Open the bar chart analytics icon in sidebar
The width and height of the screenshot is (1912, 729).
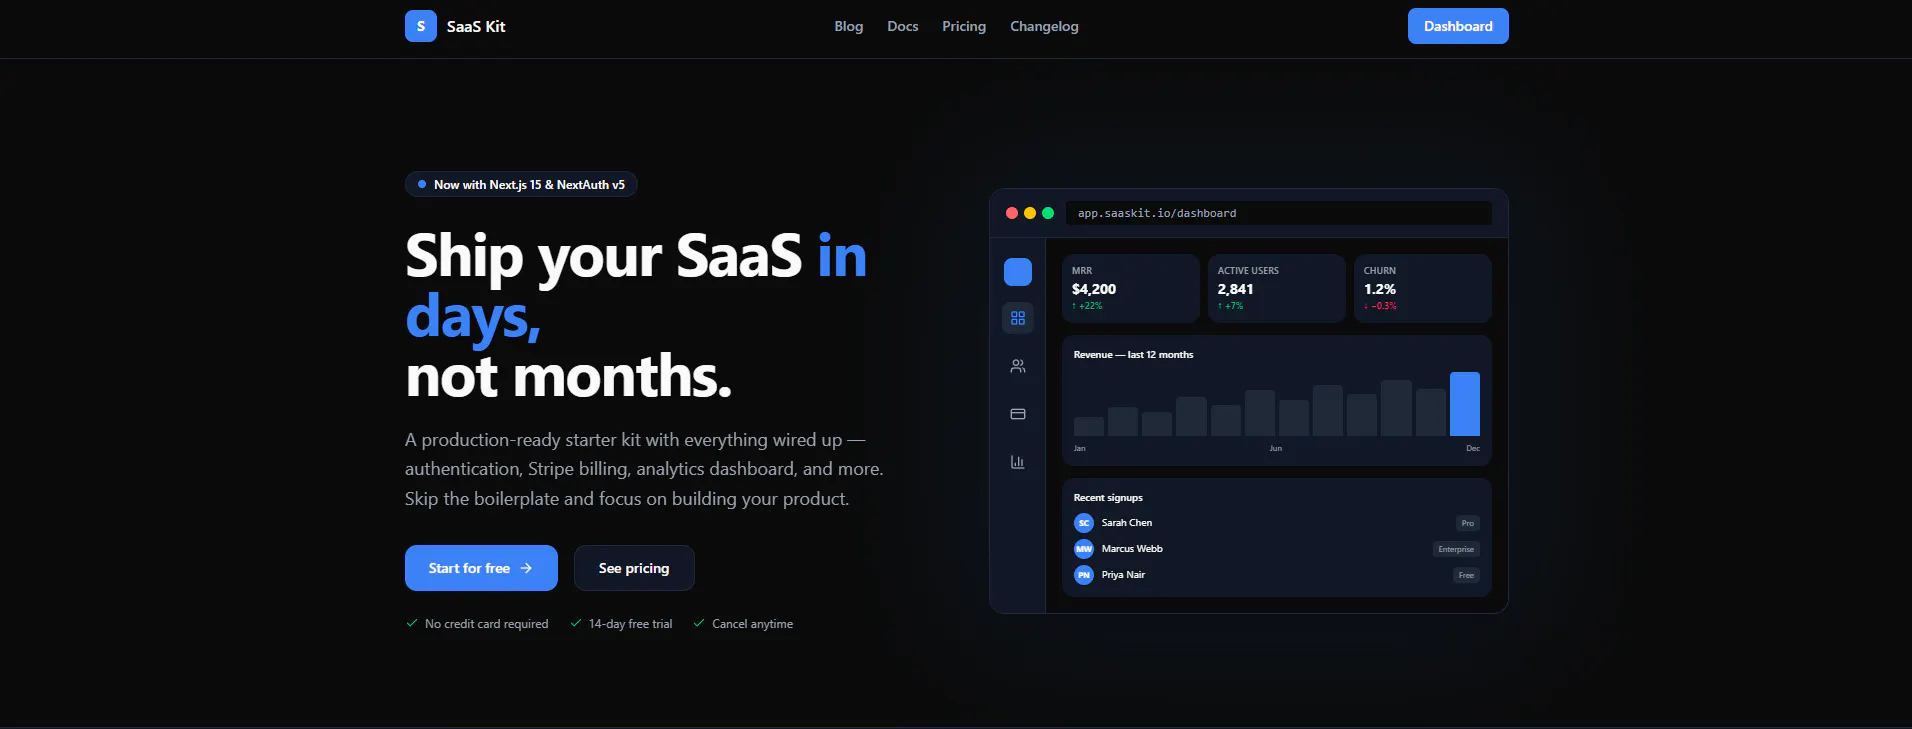1018,462
